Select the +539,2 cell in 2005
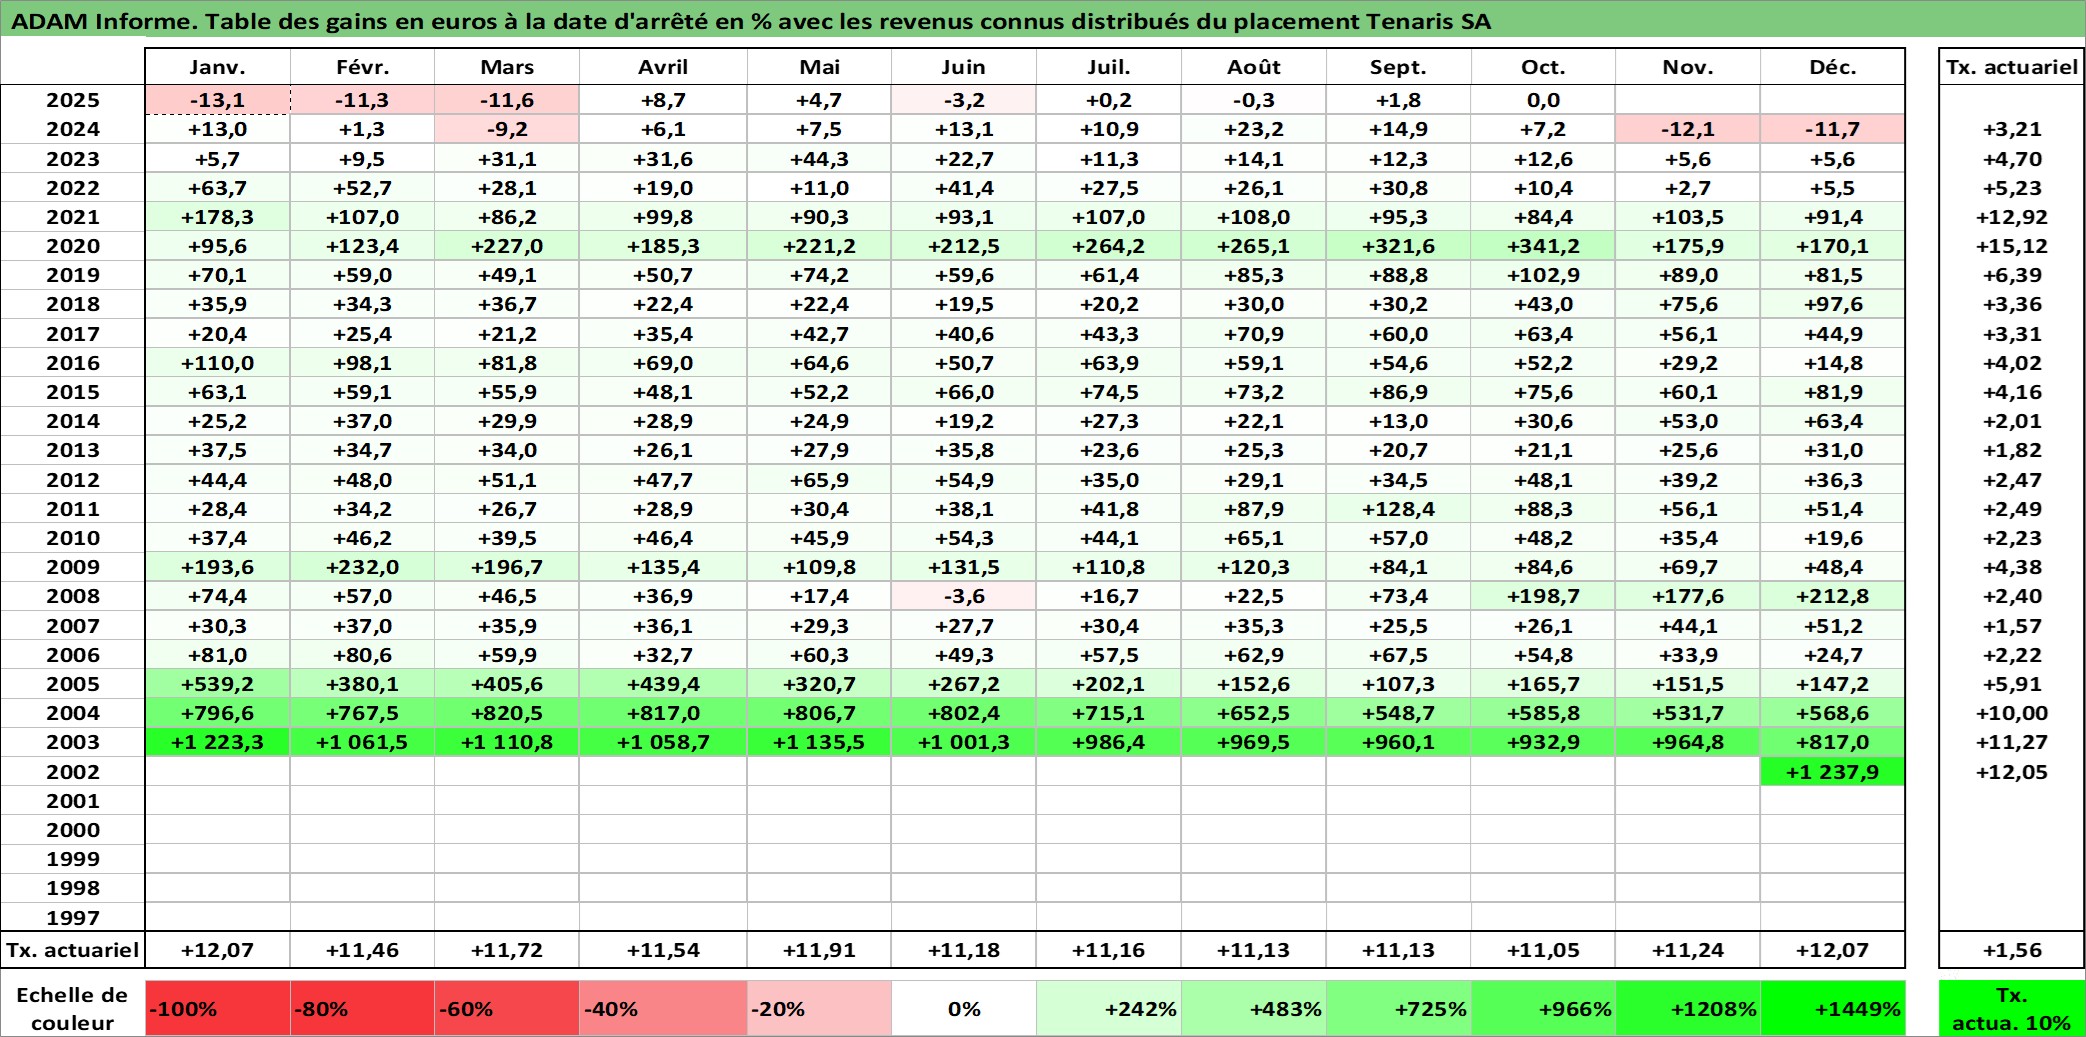Image resolution: width=2086 pixels, height=1037 pixels. (x=218, y=684)
